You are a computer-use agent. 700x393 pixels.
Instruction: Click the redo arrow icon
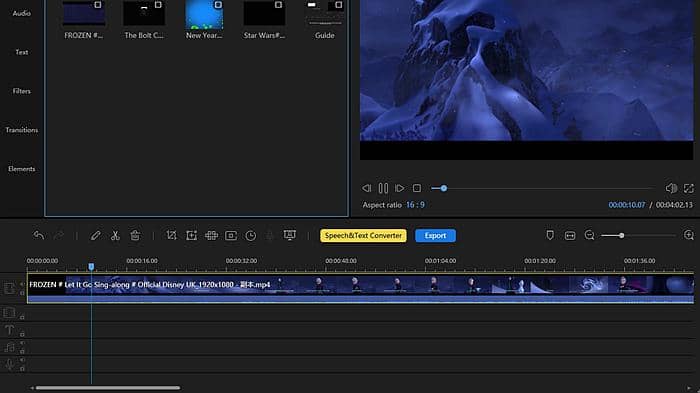pyautogui.click(x=58, y=235)
